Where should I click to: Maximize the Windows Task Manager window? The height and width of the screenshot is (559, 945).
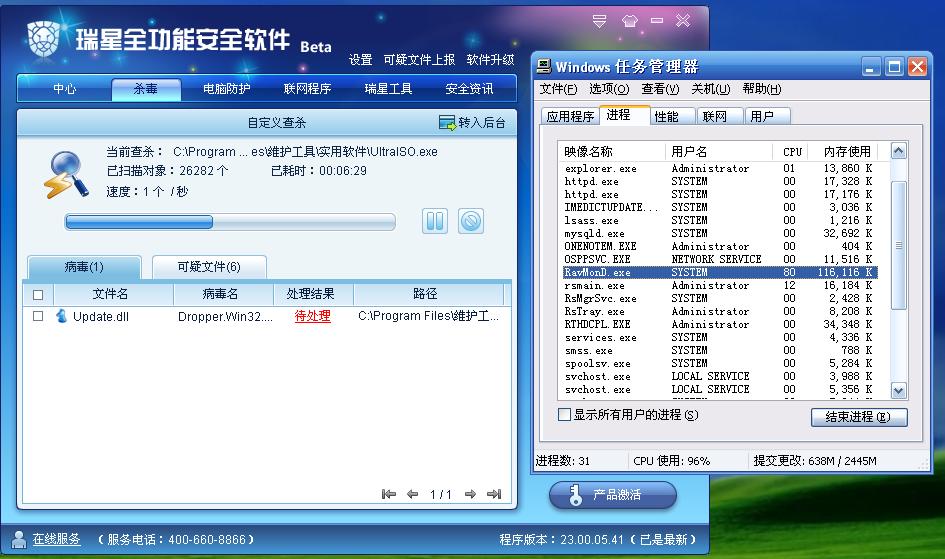tap(894, 66)
